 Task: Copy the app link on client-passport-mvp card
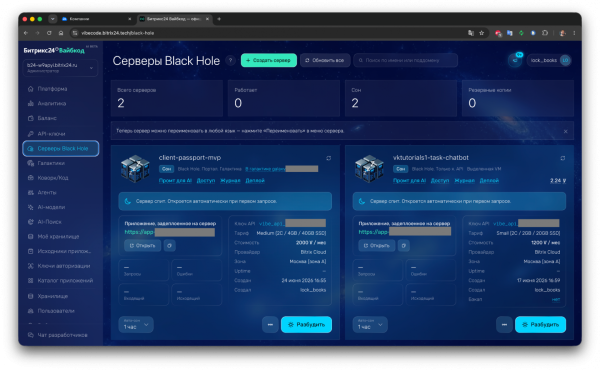tap(170, 245)
